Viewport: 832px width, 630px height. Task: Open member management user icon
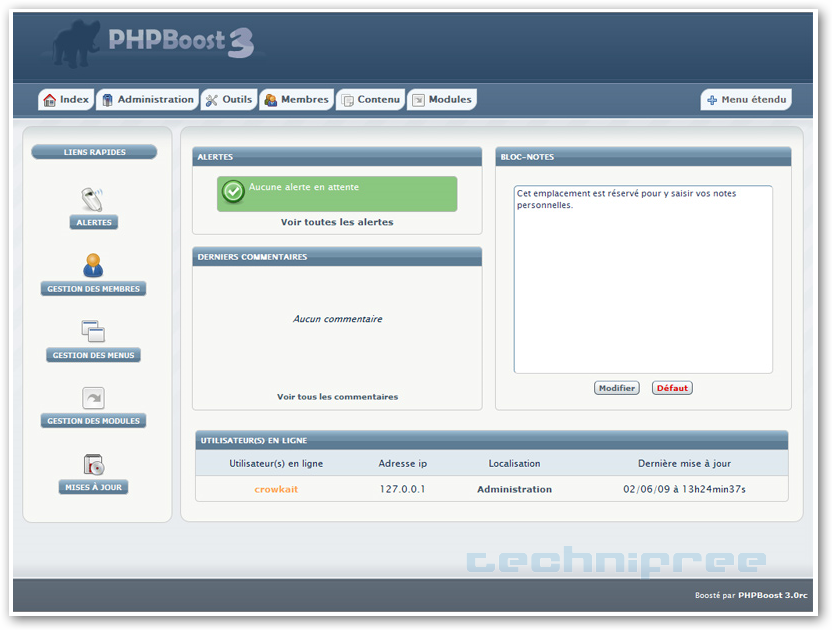(93, 265)
